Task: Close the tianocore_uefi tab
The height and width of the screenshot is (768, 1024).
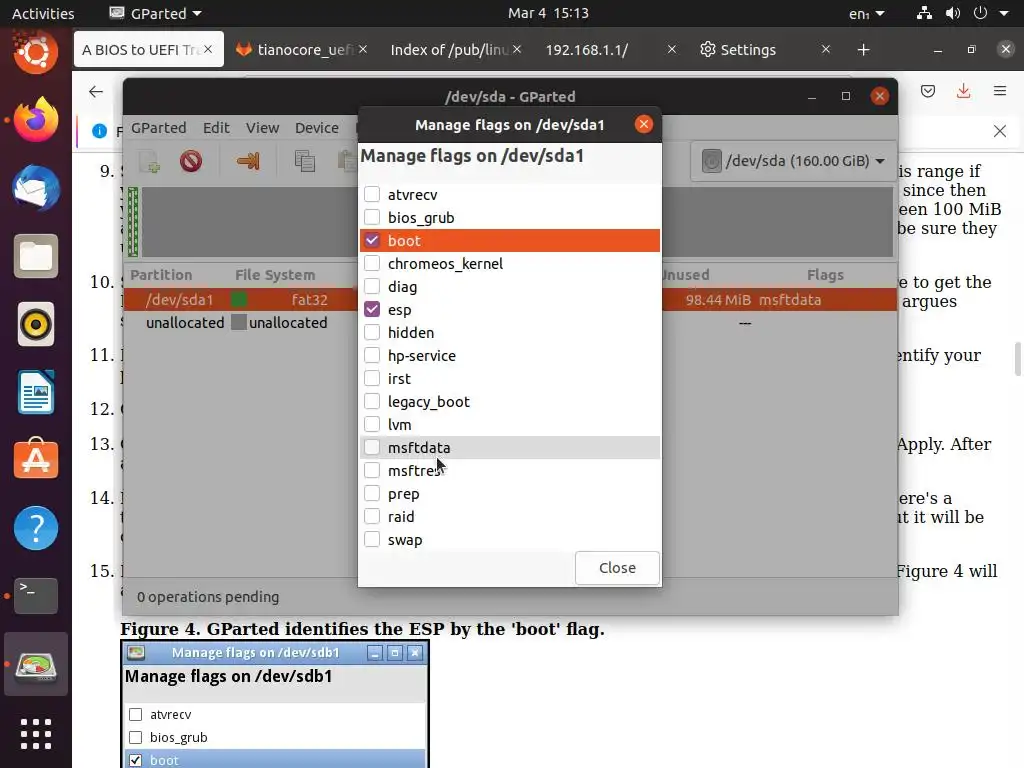Action: click(x=363, y=49)
